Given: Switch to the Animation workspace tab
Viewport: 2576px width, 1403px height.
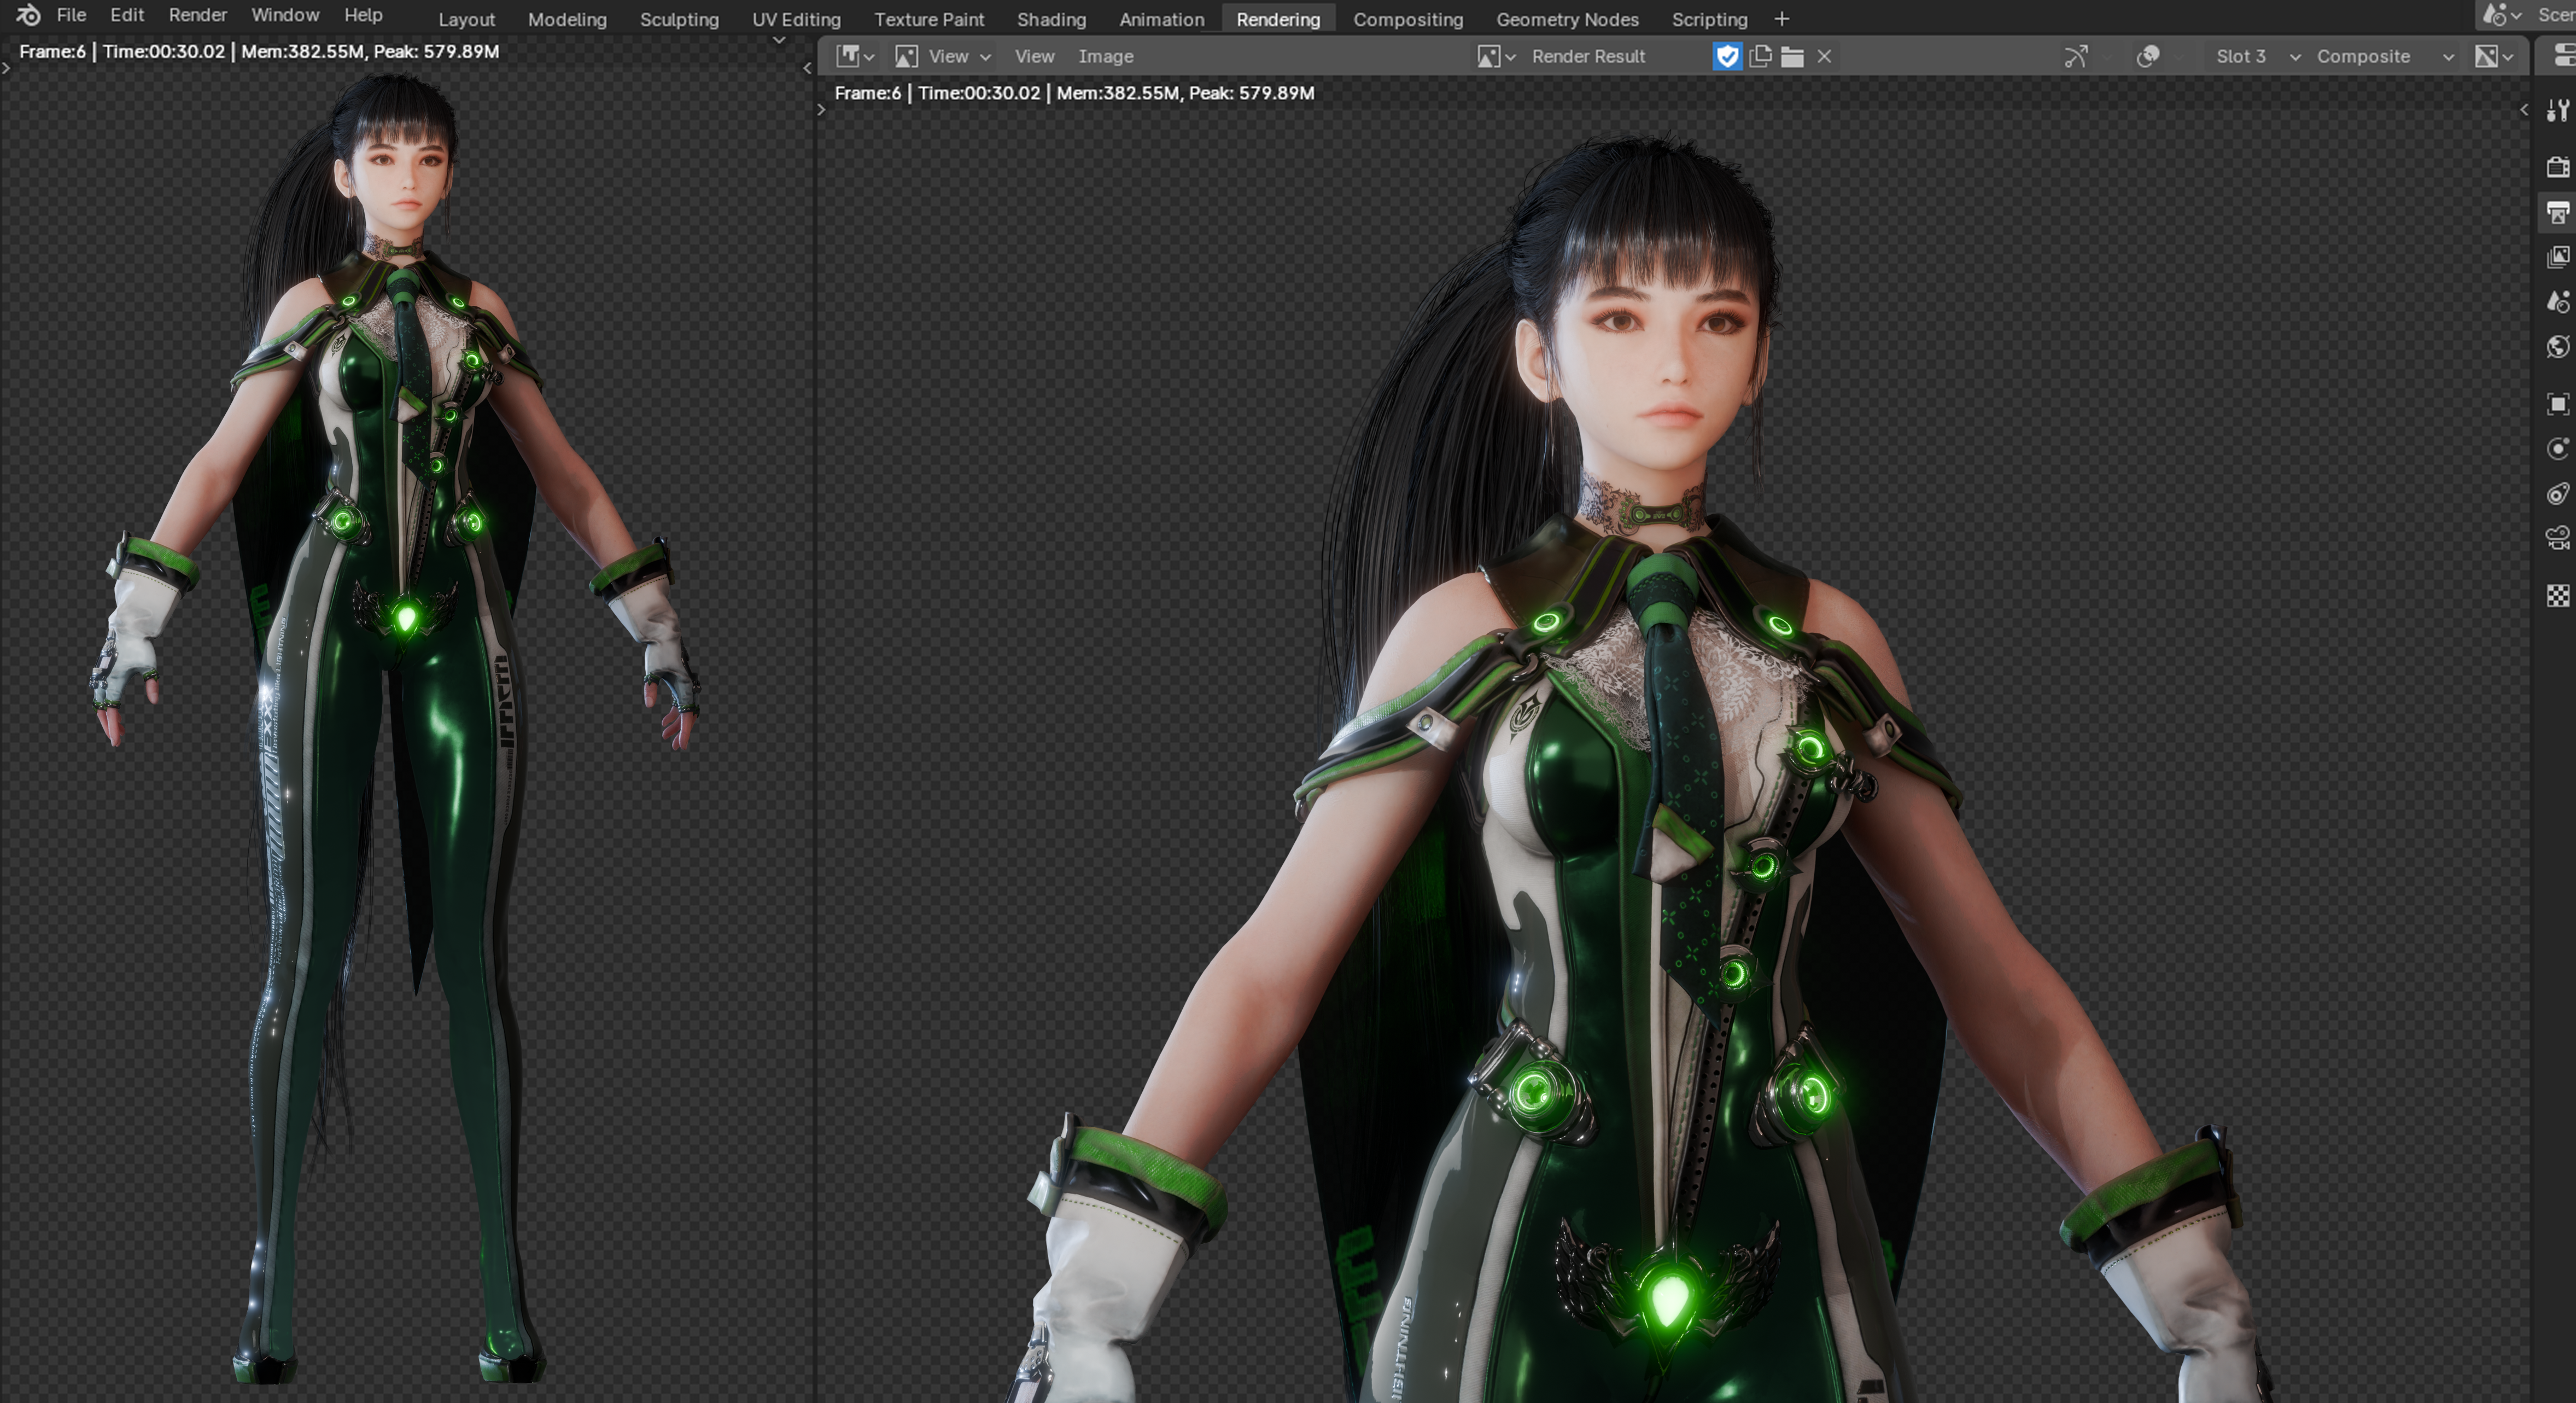Looking at the screenshot, I should [1161, 19].
